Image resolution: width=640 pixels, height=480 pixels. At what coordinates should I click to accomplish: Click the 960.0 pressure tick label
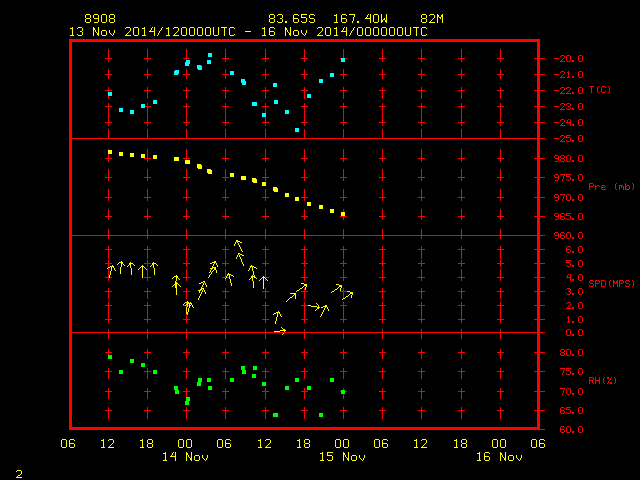click(x=569, y=236)
